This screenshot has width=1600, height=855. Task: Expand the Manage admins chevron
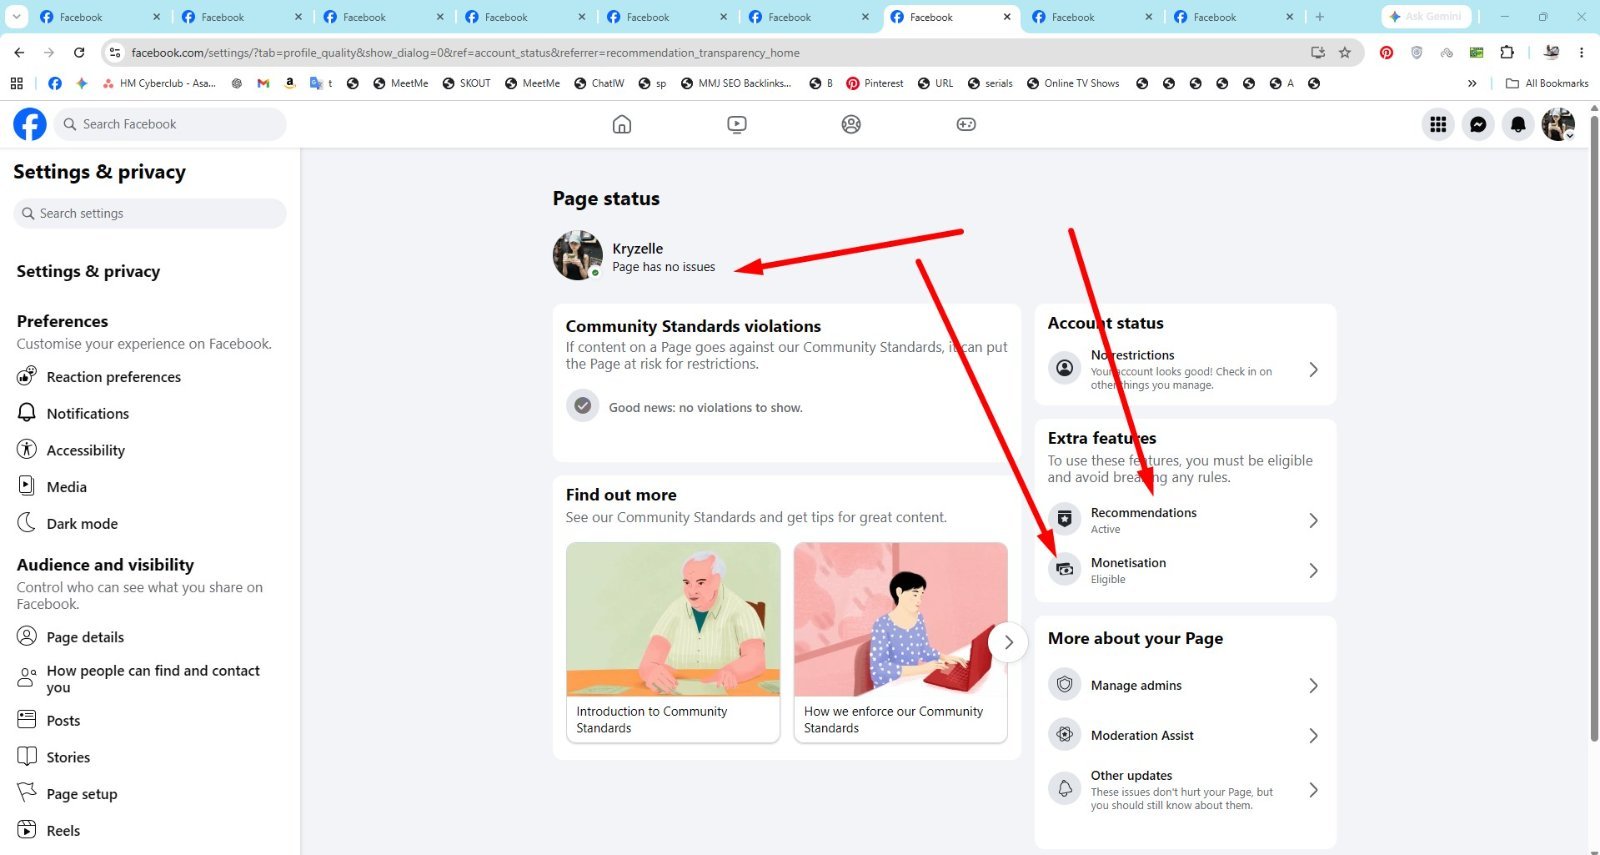[1313, 685]
